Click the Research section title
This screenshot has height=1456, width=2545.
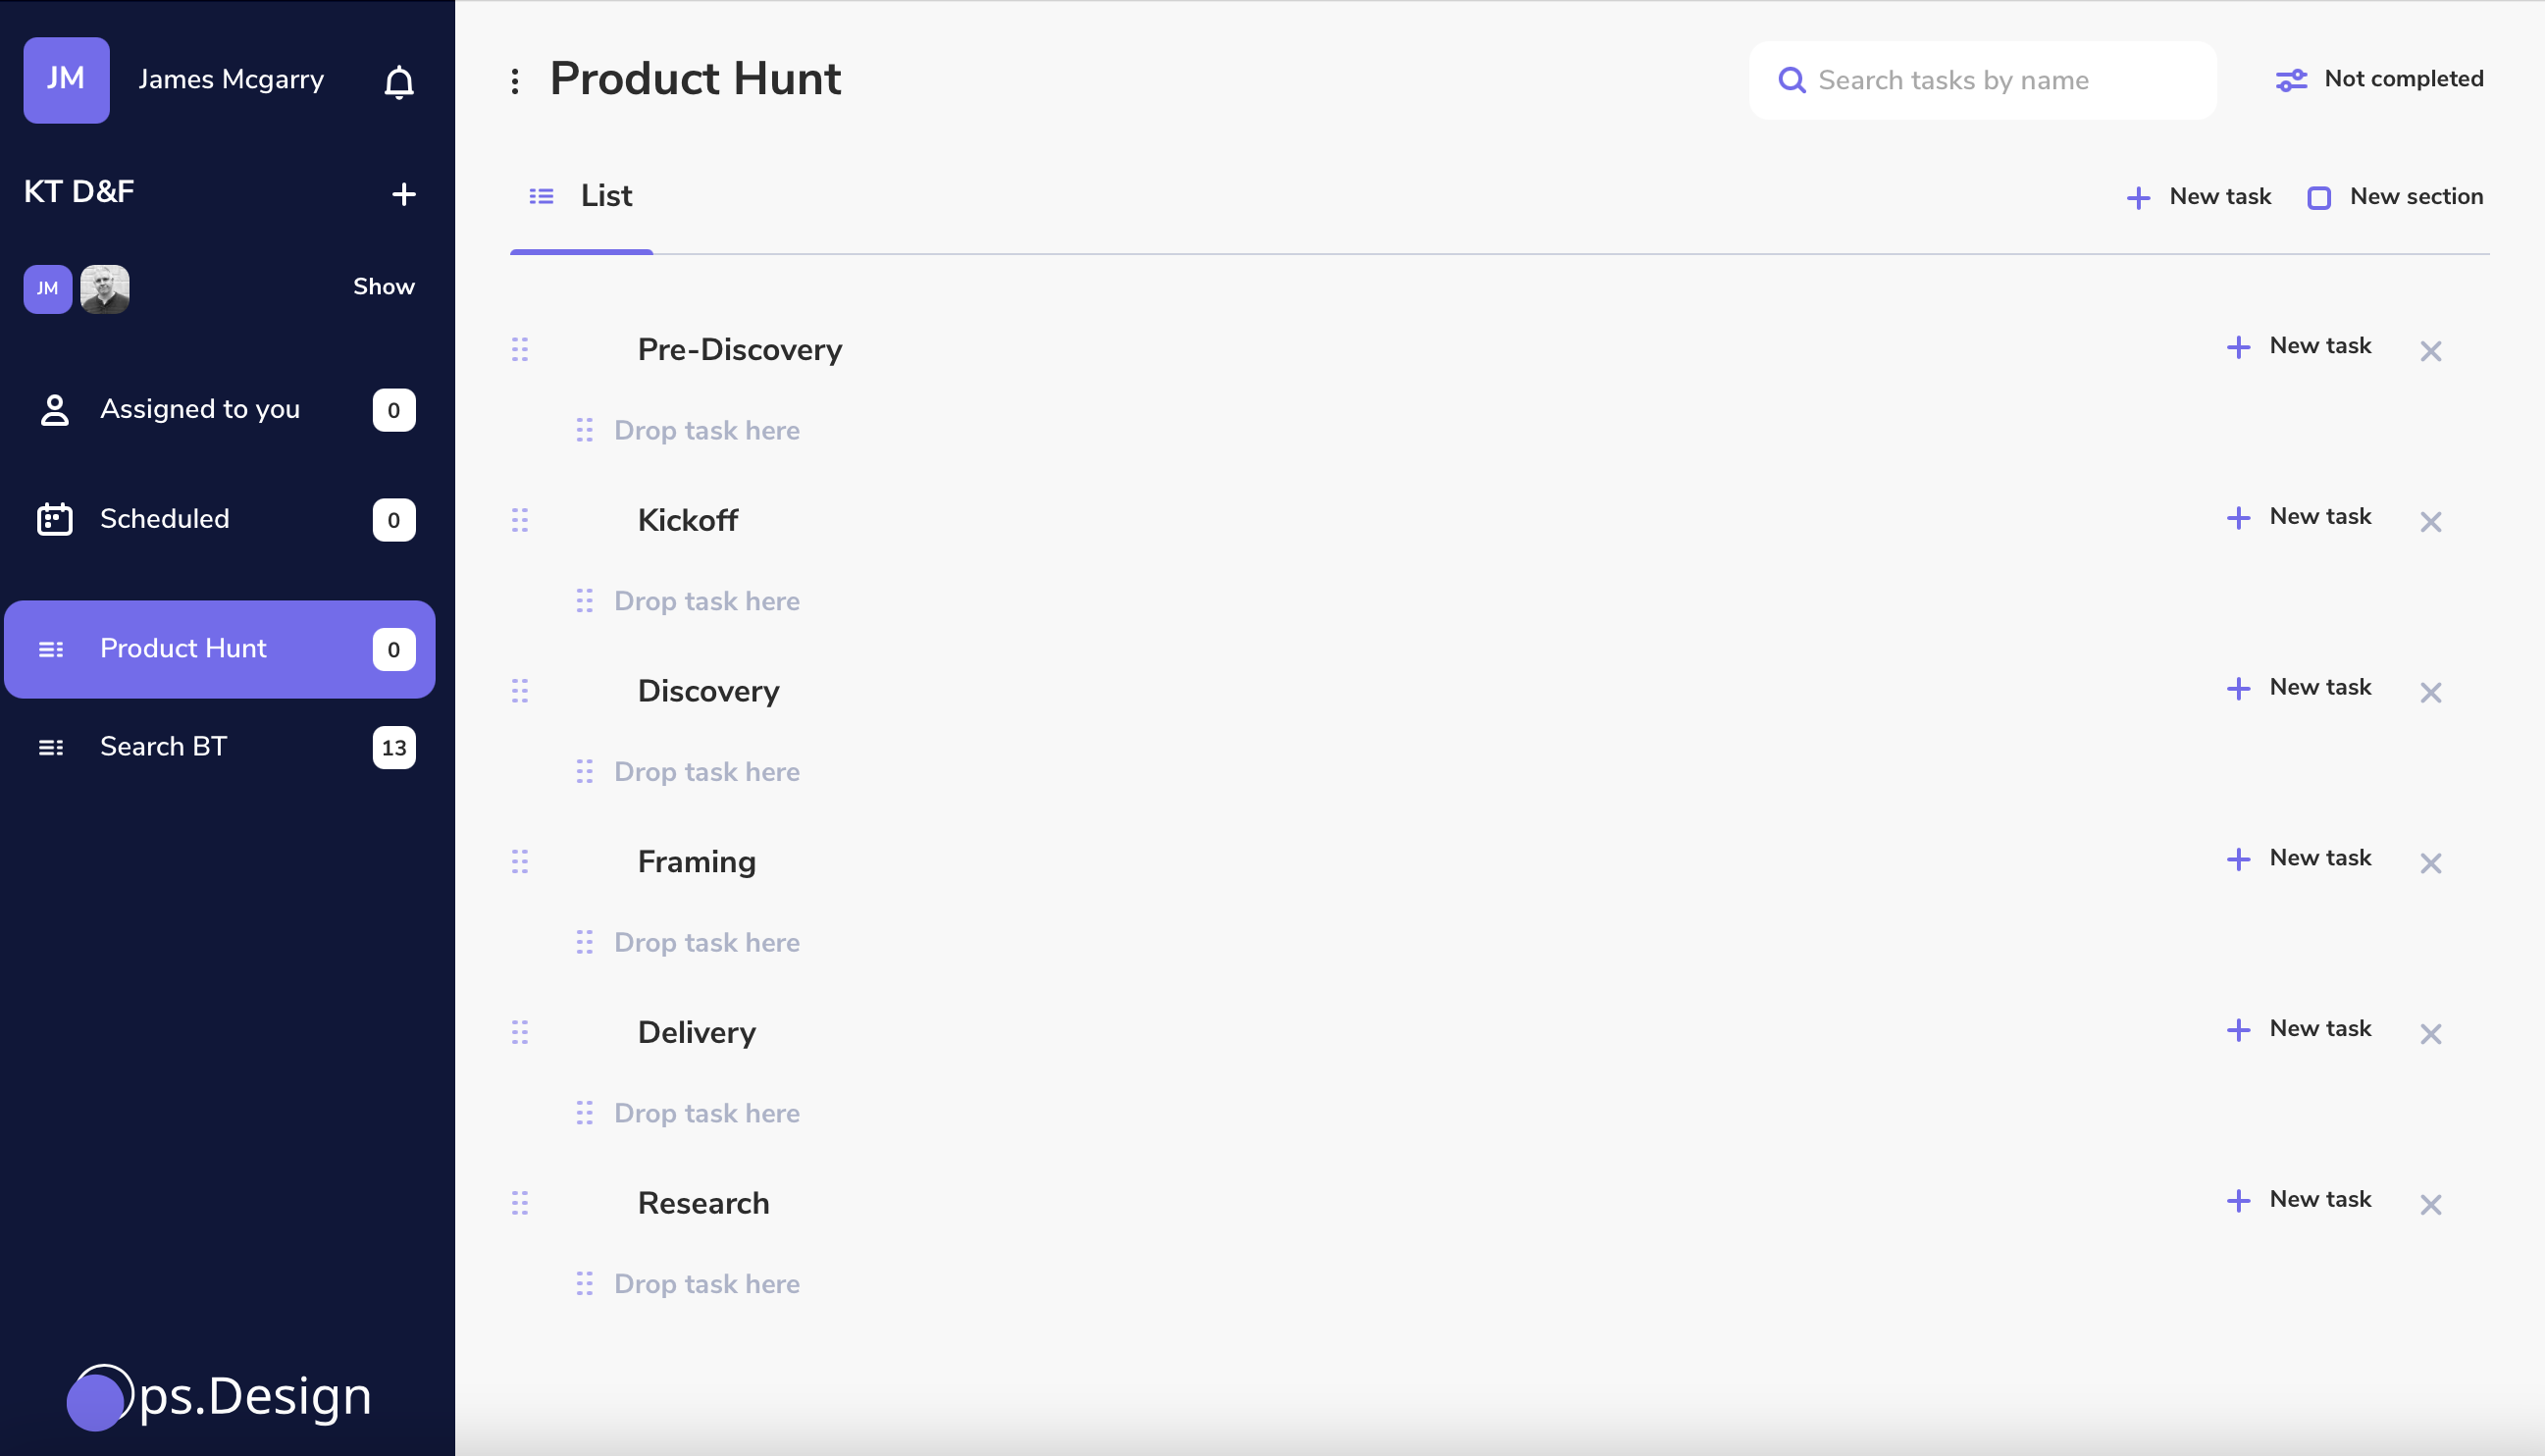point(704,1204)
